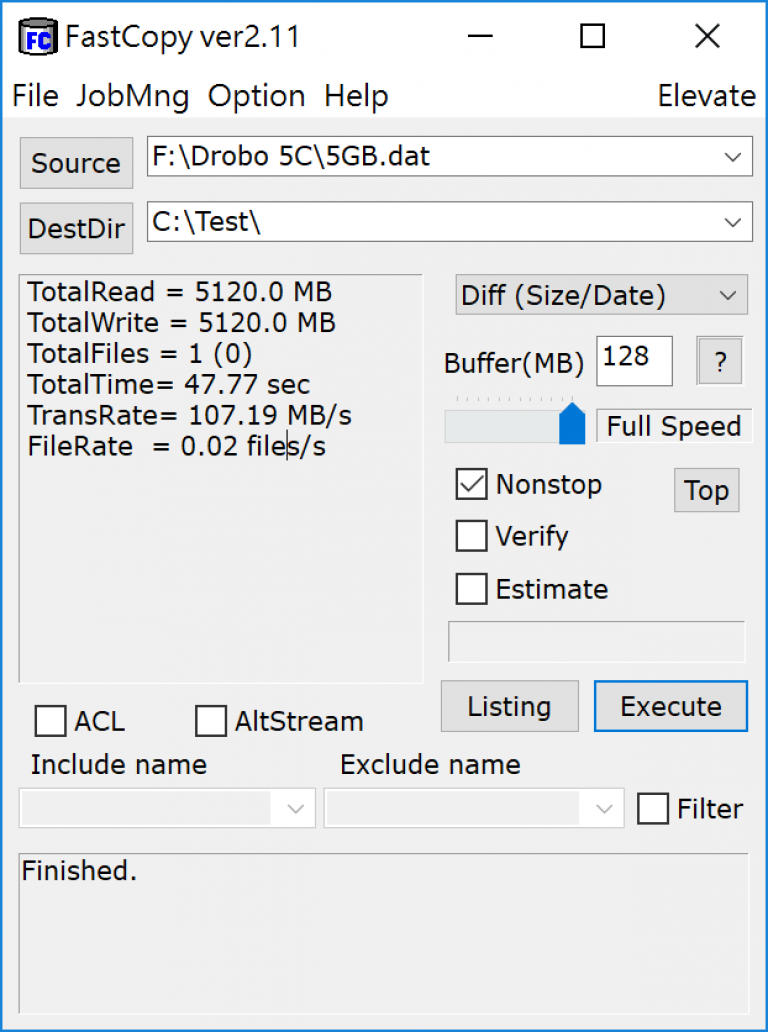The image size is (768, 1032).
Task: Click the FastCopy app icon in title bar
Action: [38, 38]
